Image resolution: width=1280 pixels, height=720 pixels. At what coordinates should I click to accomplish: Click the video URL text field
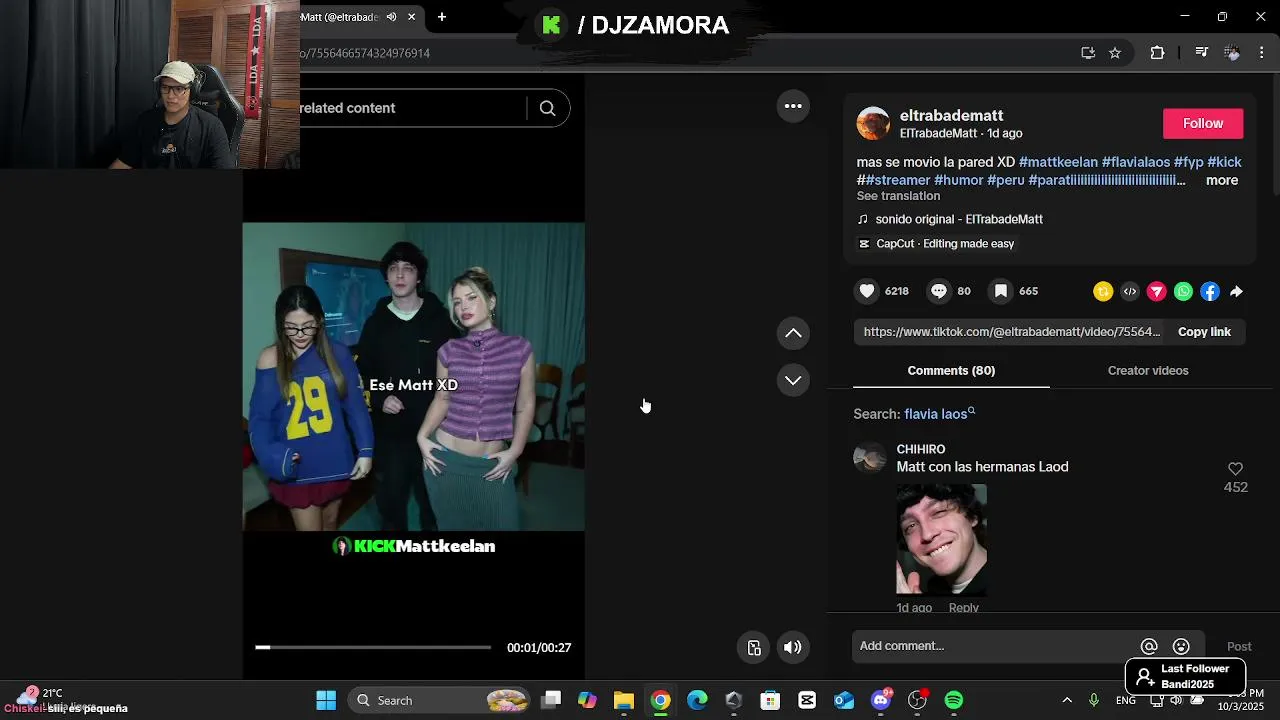point(1012,332)
